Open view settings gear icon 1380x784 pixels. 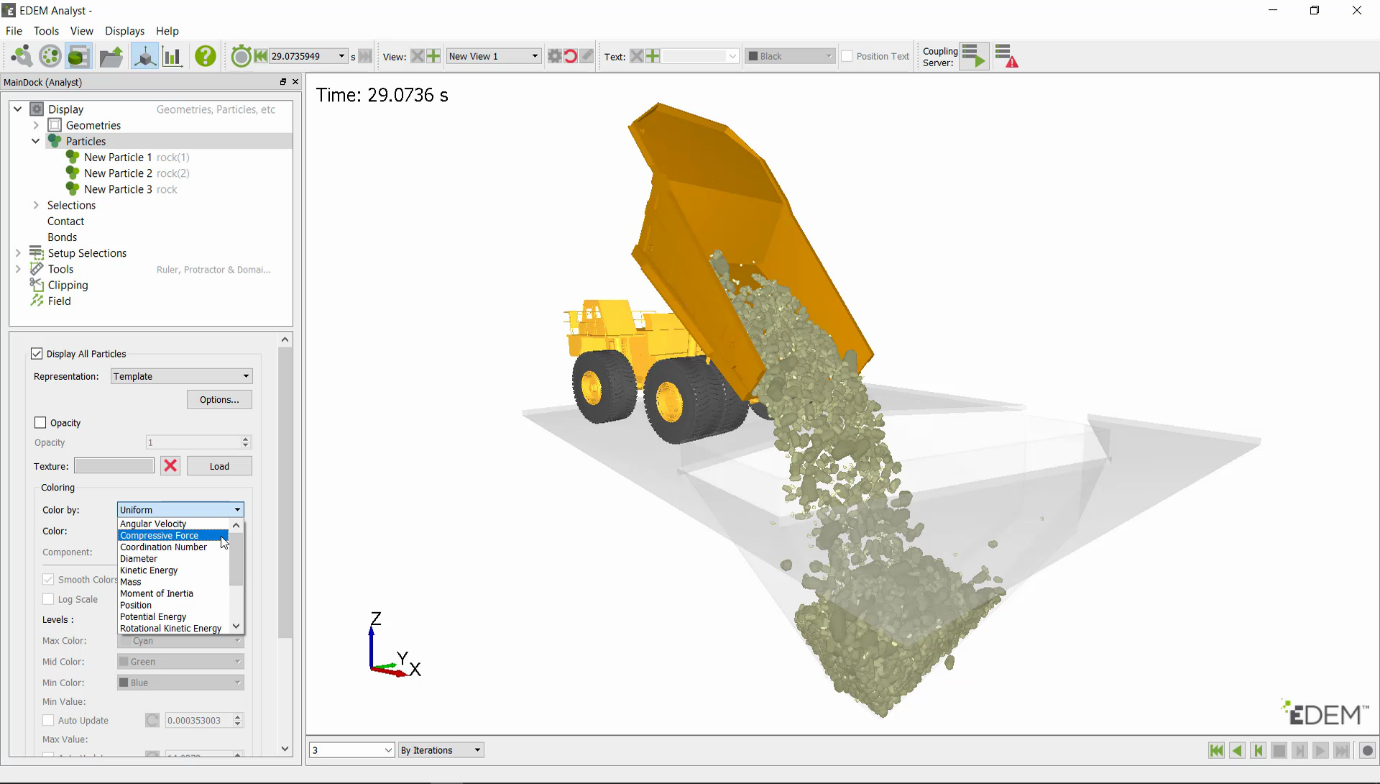tap(555, 56)
